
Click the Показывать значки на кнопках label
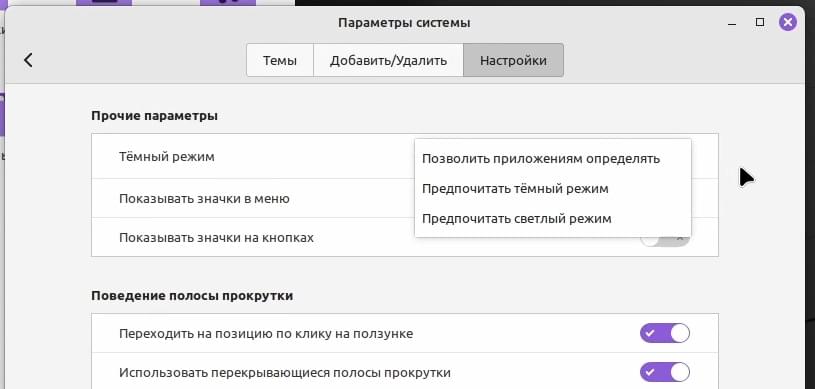coord(216,238)
